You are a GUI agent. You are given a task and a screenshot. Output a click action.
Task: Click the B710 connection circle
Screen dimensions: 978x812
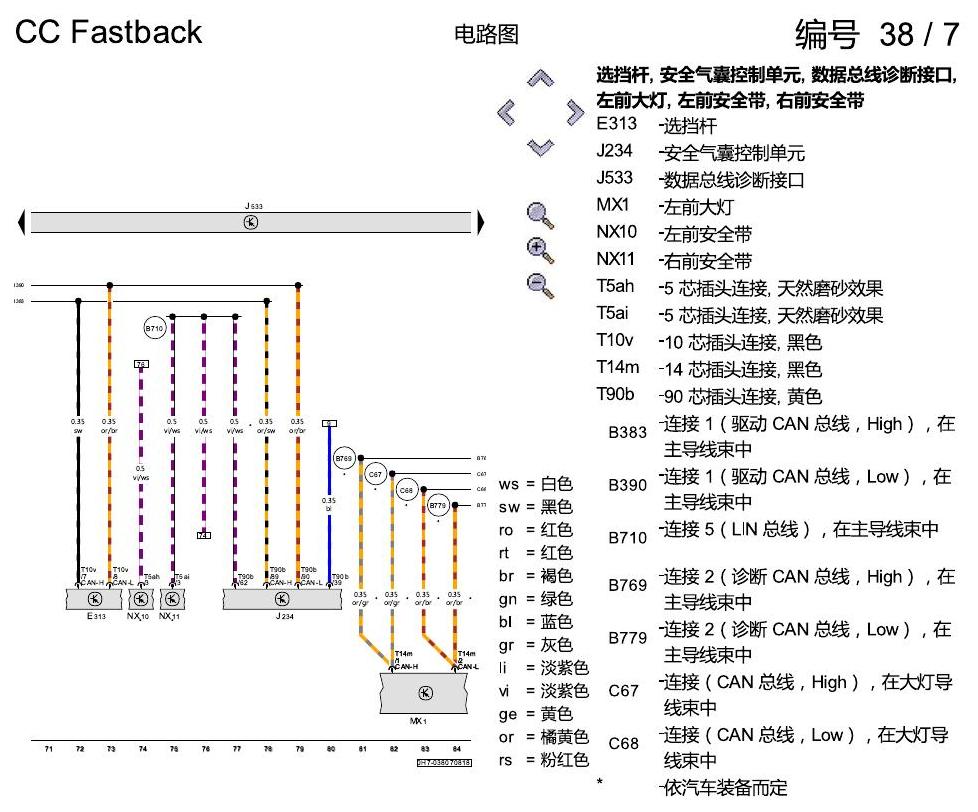tap(154, 328)
